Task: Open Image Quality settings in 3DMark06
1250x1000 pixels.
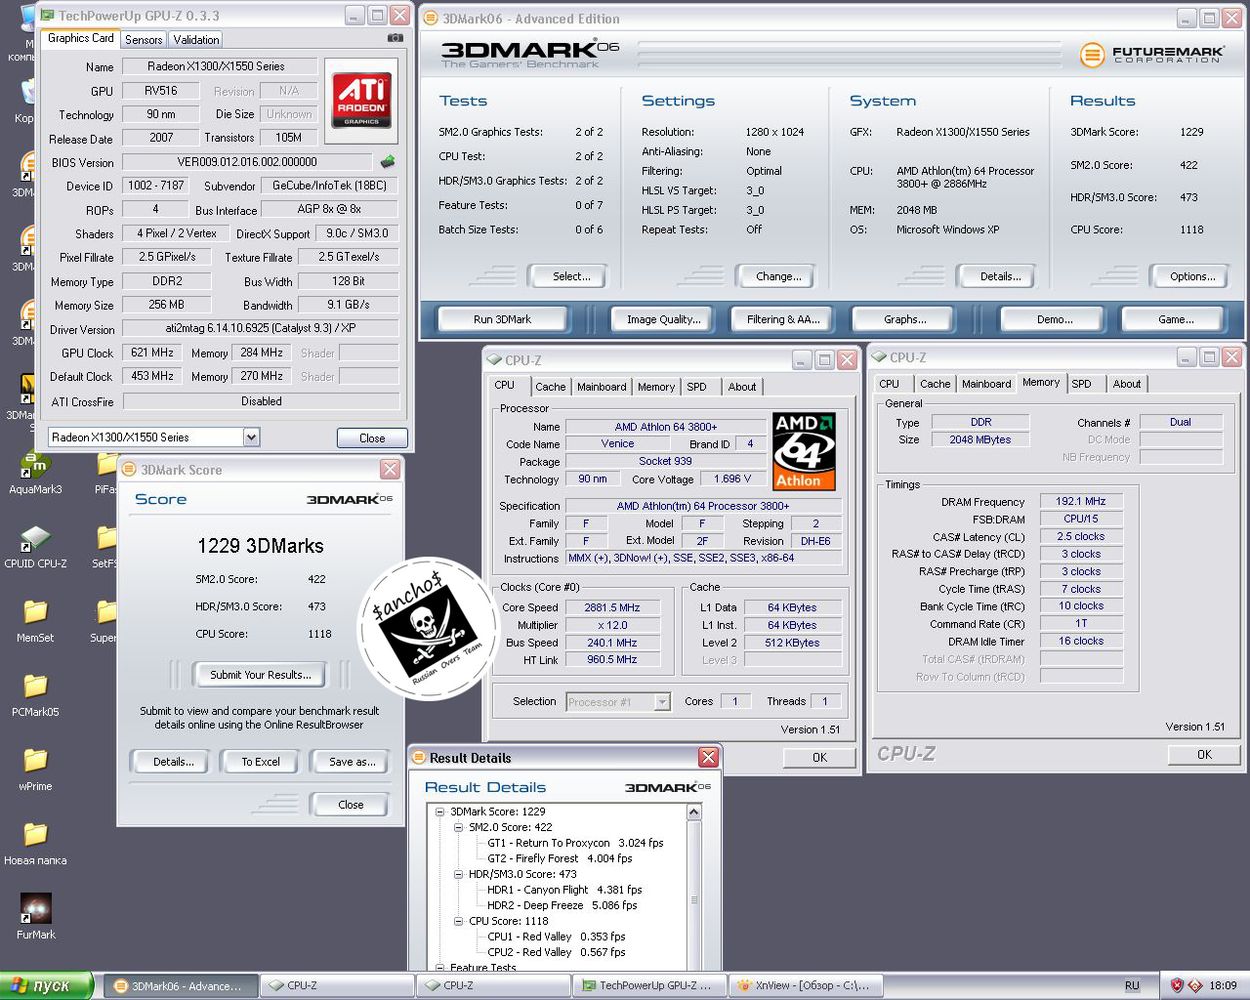Action: 664,319
